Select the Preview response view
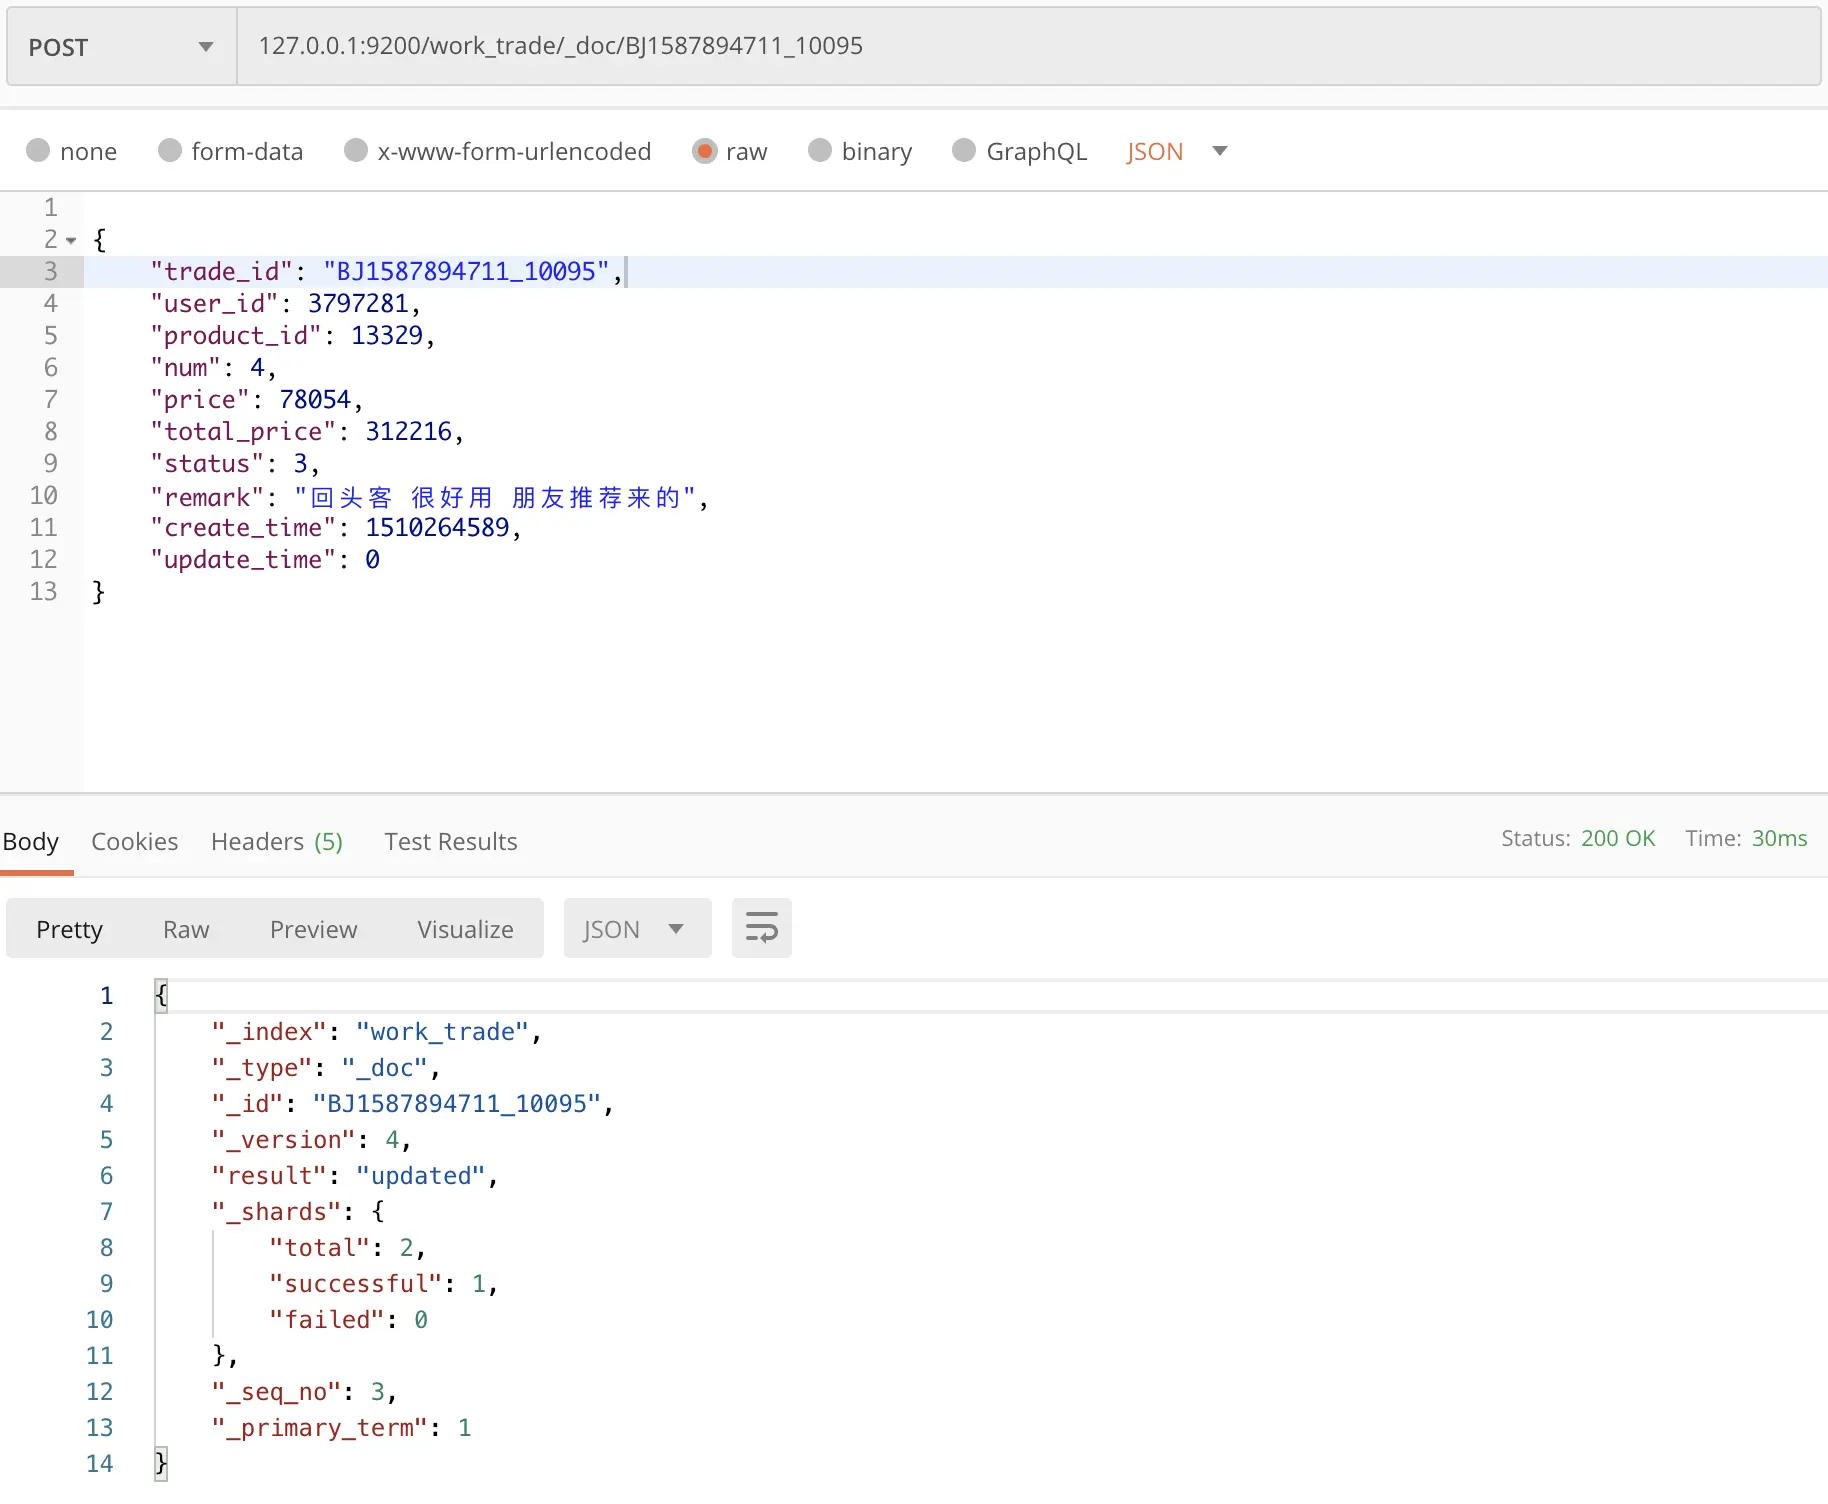The width and height of the screenshot is (1828, 1504). (x=313, y=929)
